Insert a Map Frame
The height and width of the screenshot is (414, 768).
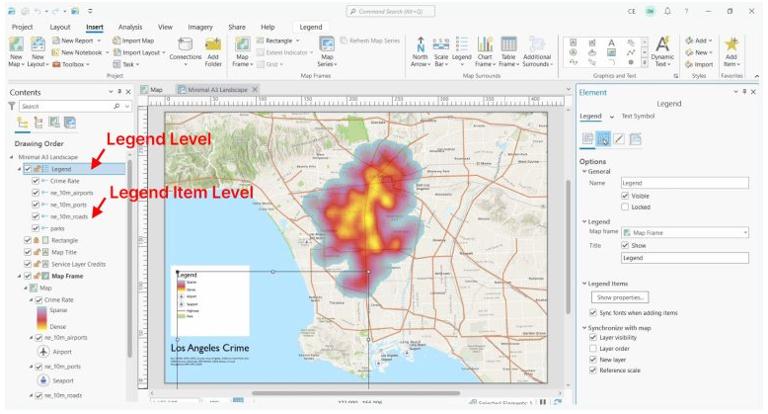tap(242, 45)
